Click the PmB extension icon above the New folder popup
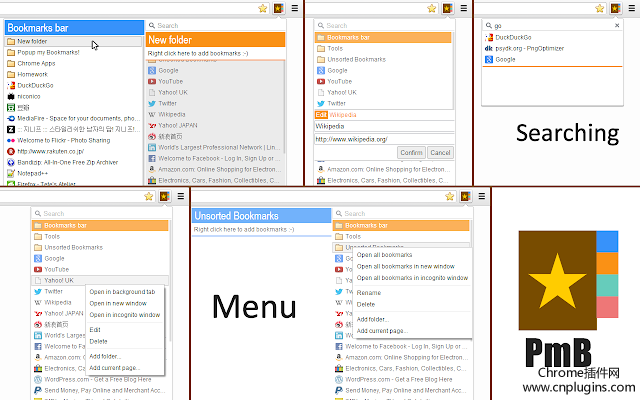This screenshot has height=400, width=640. (279, 8)
